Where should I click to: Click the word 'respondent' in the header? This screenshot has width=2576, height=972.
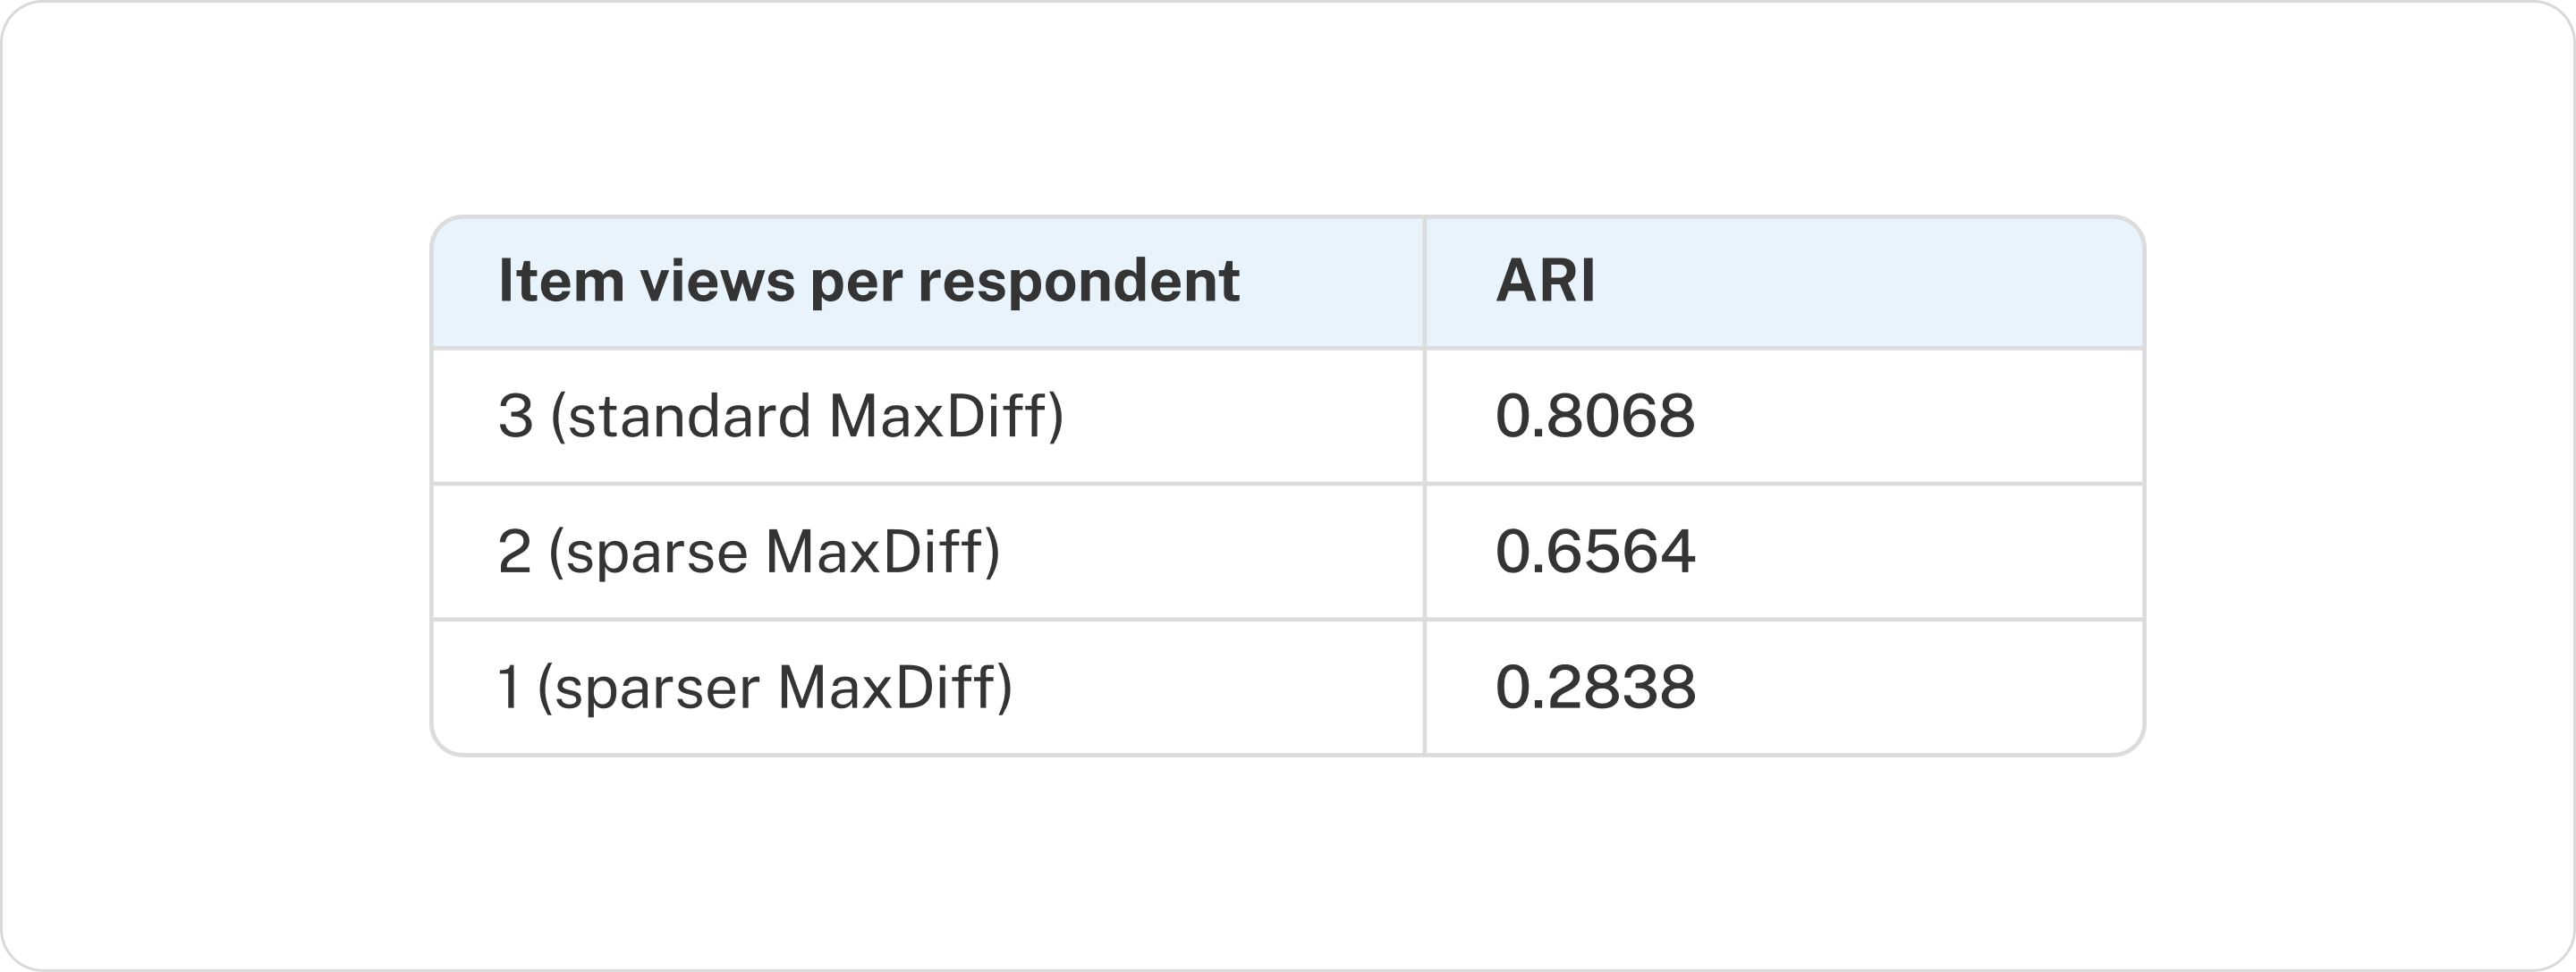(1079, 283)
